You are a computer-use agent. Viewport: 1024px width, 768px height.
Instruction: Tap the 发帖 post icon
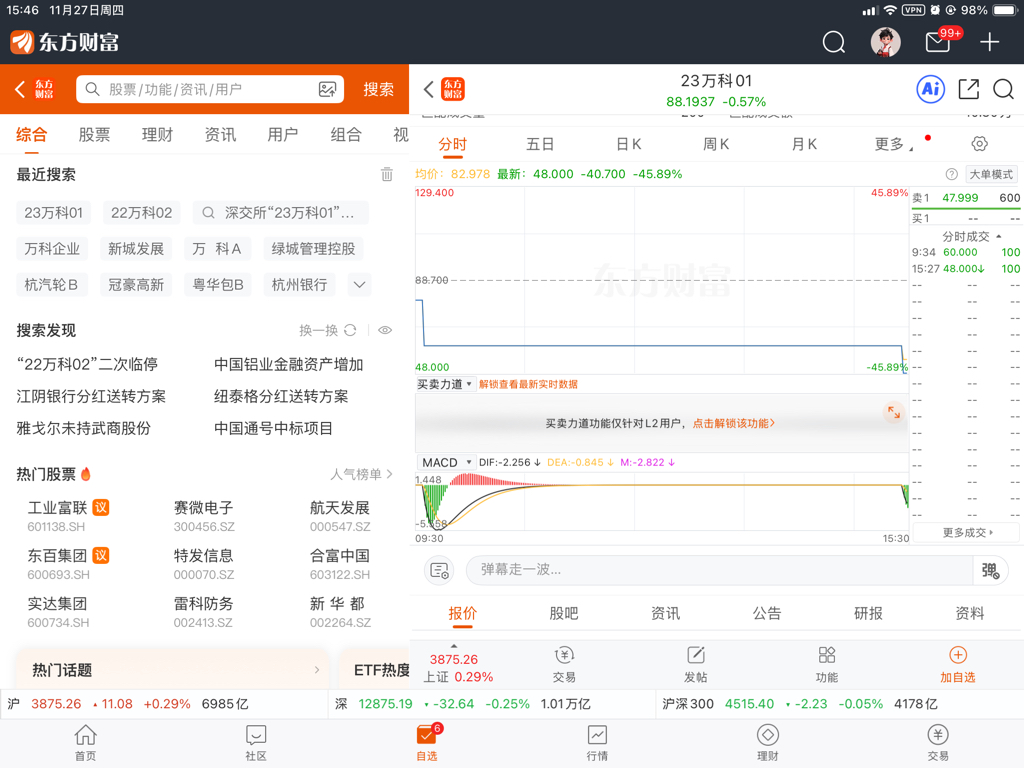coord(696,664)
